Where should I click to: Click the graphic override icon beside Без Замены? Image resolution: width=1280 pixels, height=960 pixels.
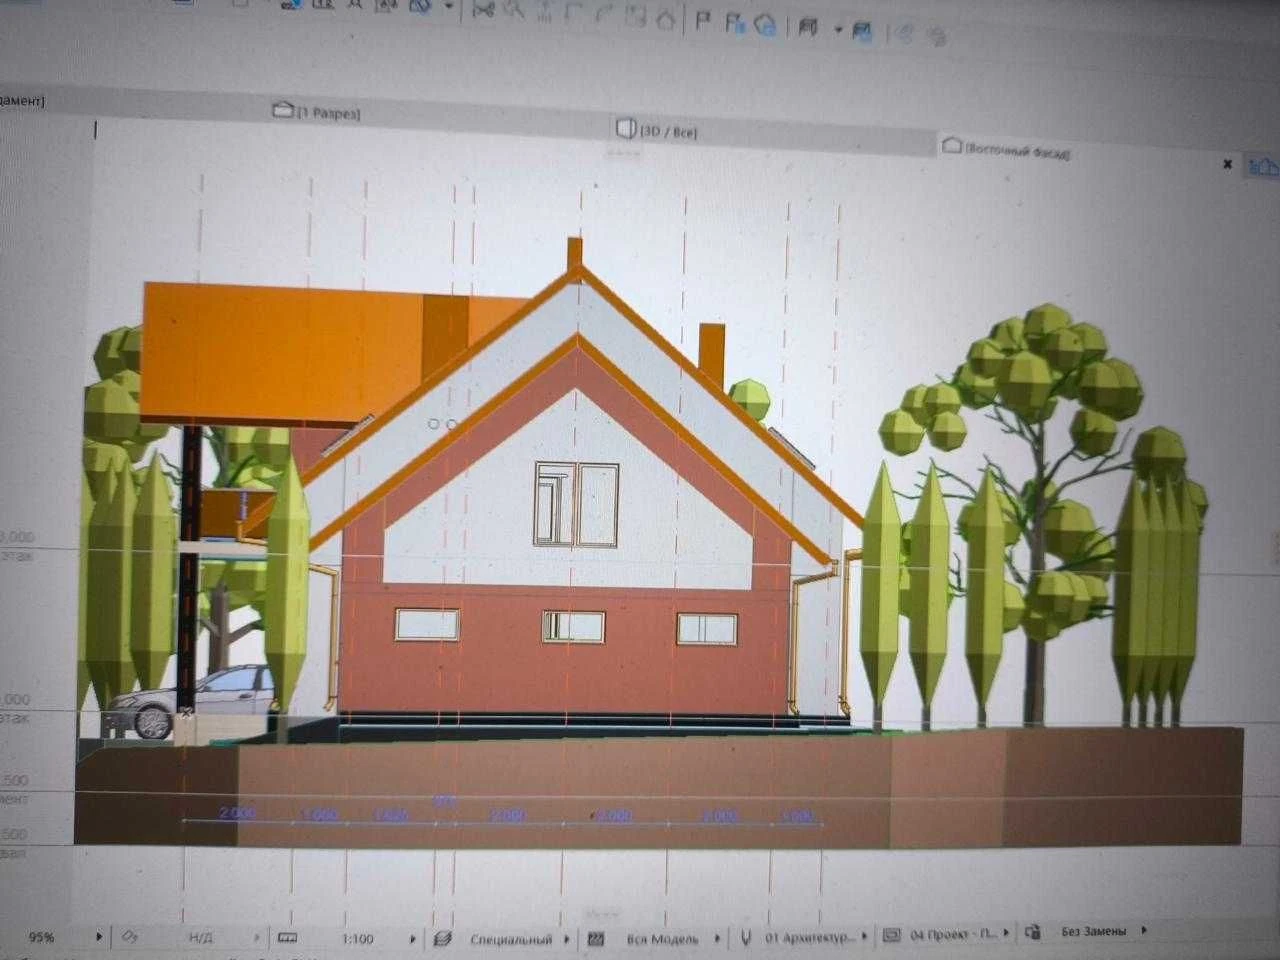(1033, 932)
